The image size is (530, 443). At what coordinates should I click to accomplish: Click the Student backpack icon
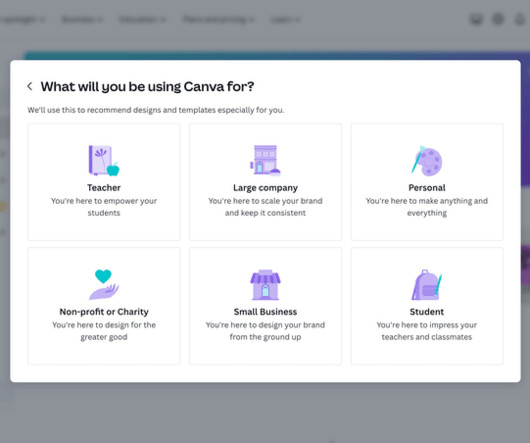pyautogui.click(x=427, y=285)
